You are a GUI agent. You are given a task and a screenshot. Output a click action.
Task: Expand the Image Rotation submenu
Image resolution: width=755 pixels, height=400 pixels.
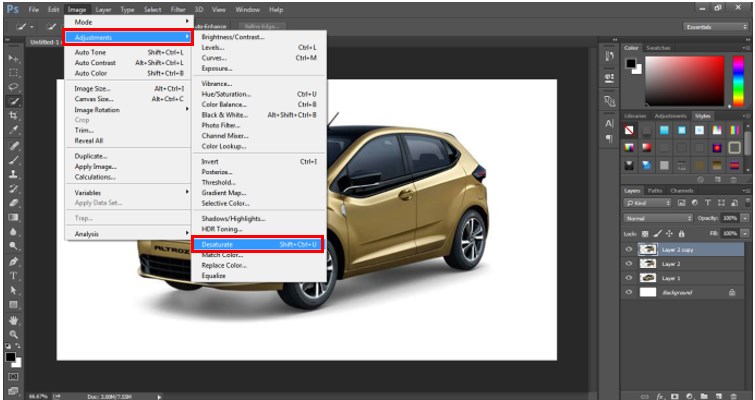(128, 110)
